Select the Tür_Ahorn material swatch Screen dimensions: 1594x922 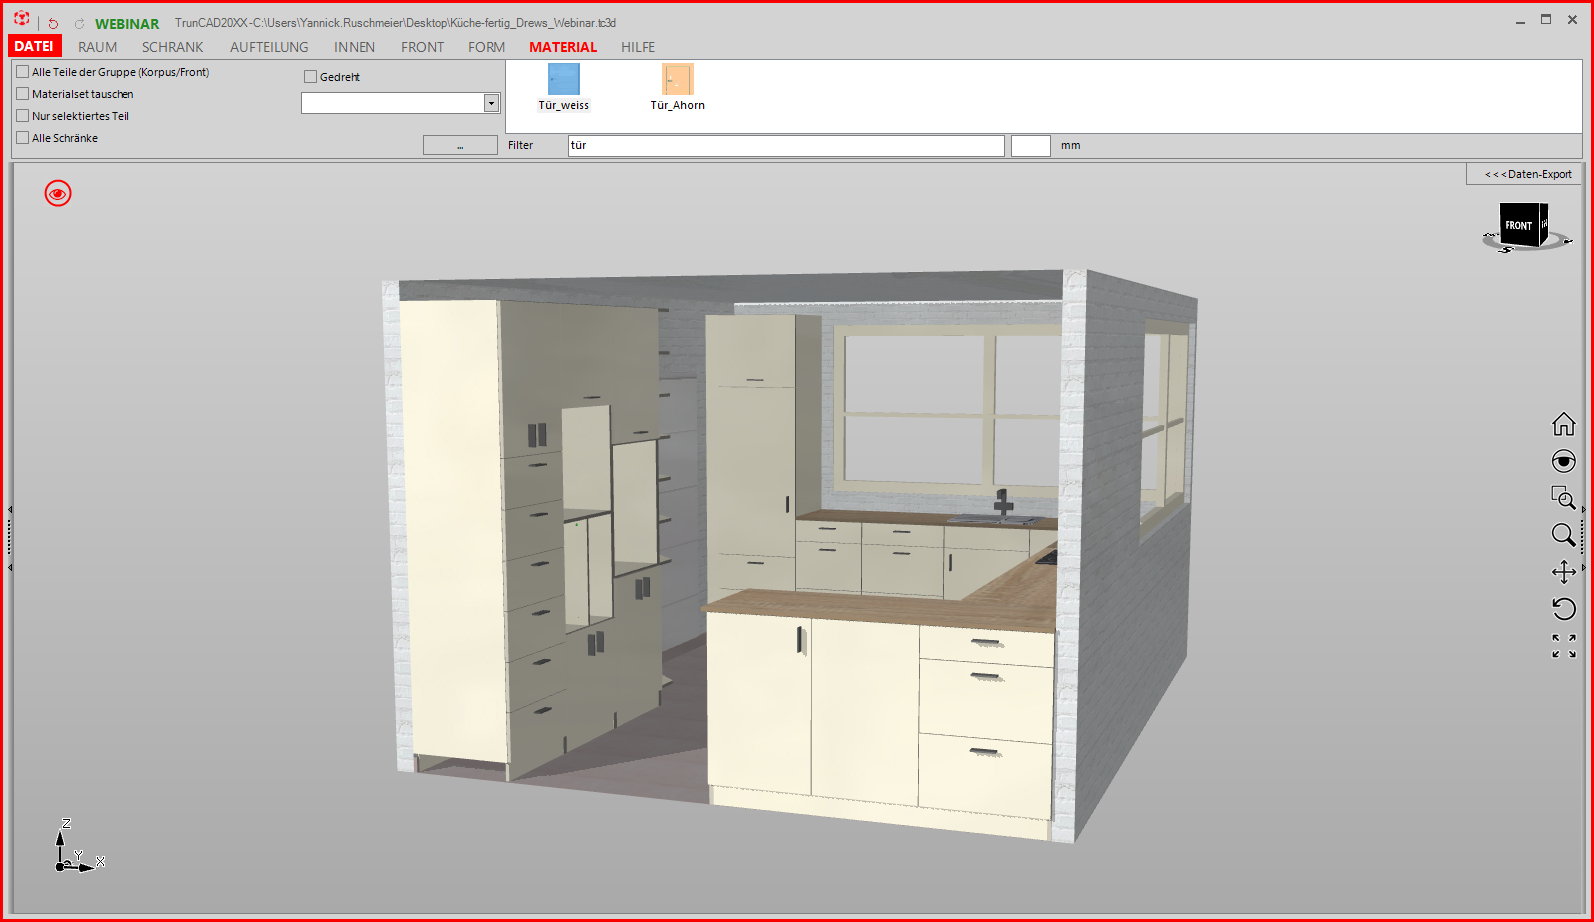(x=677, y=86)
